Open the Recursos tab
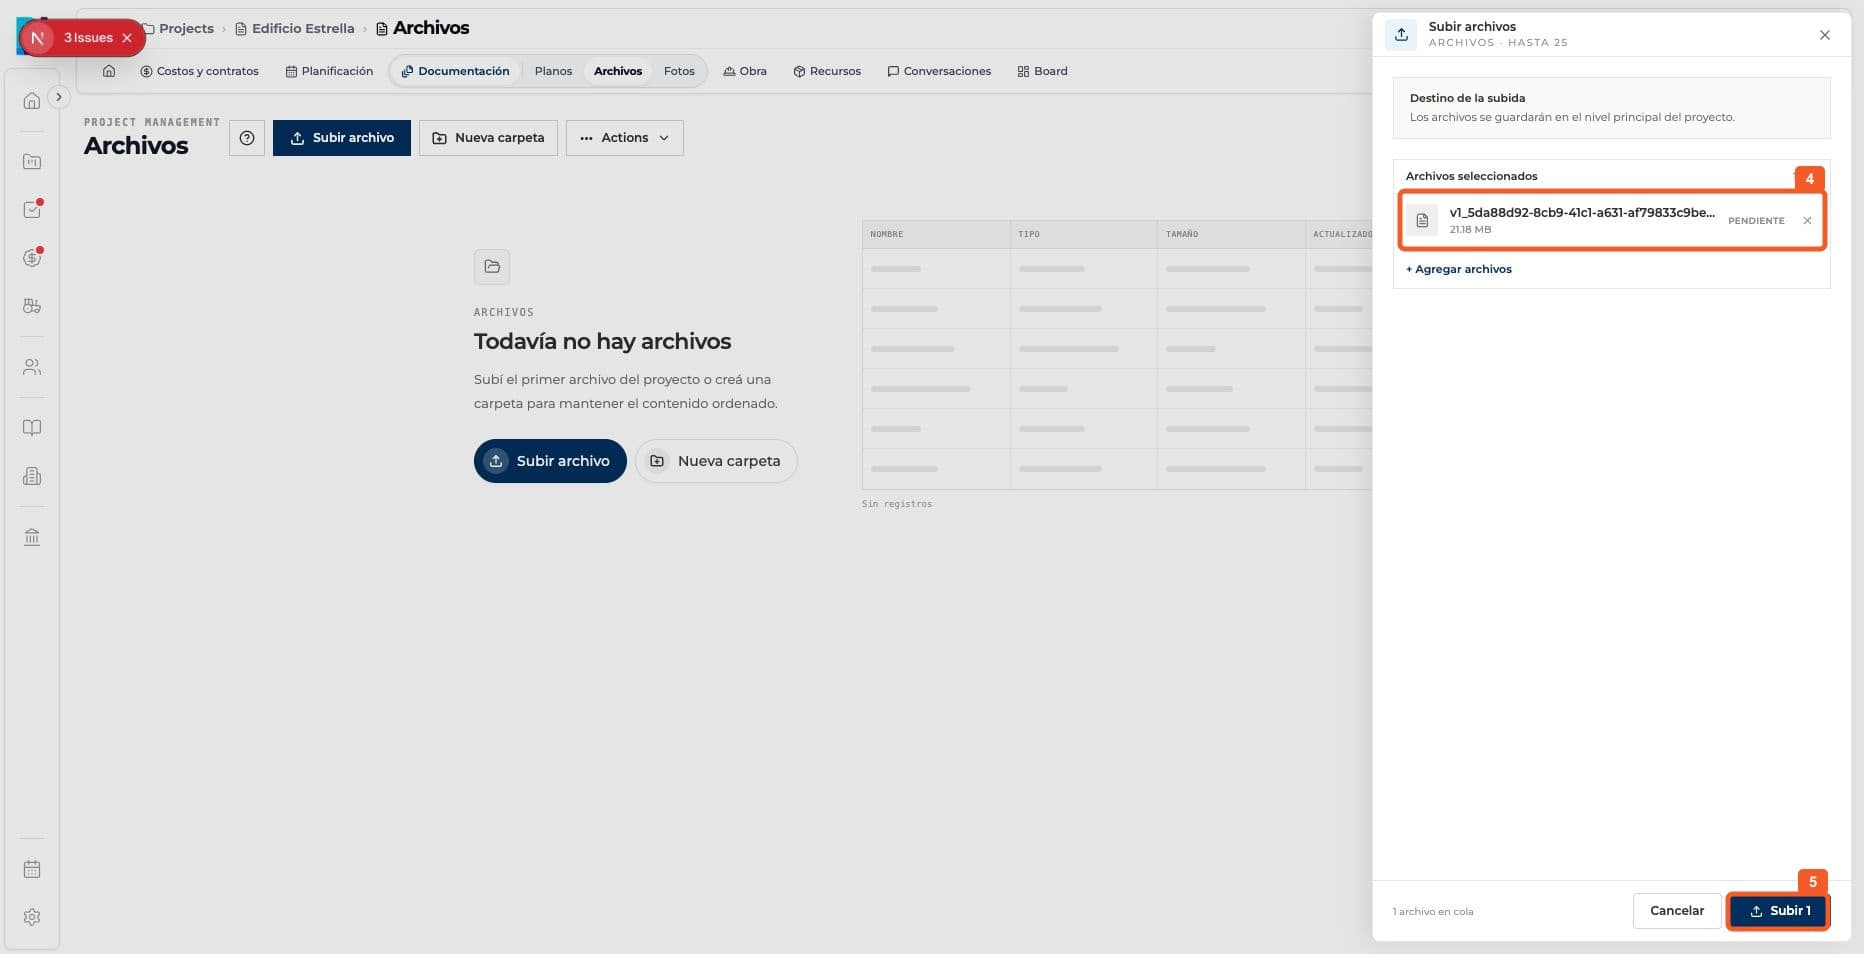This screenshot has height=954, width=1864. tap(827, 71)
